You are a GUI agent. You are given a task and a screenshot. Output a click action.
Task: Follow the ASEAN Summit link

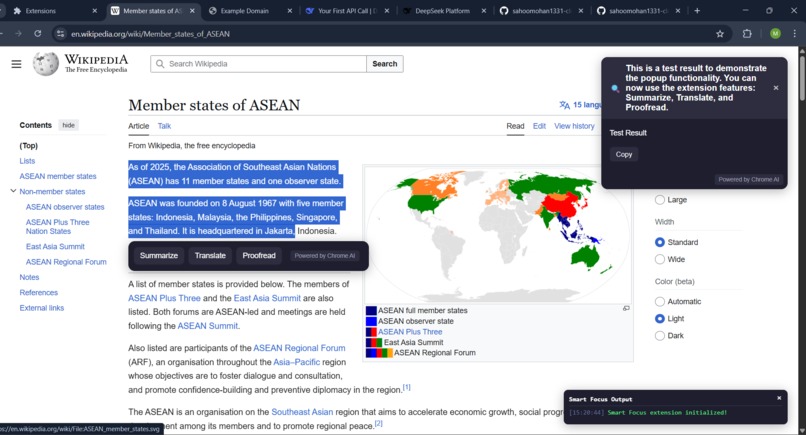208,326
